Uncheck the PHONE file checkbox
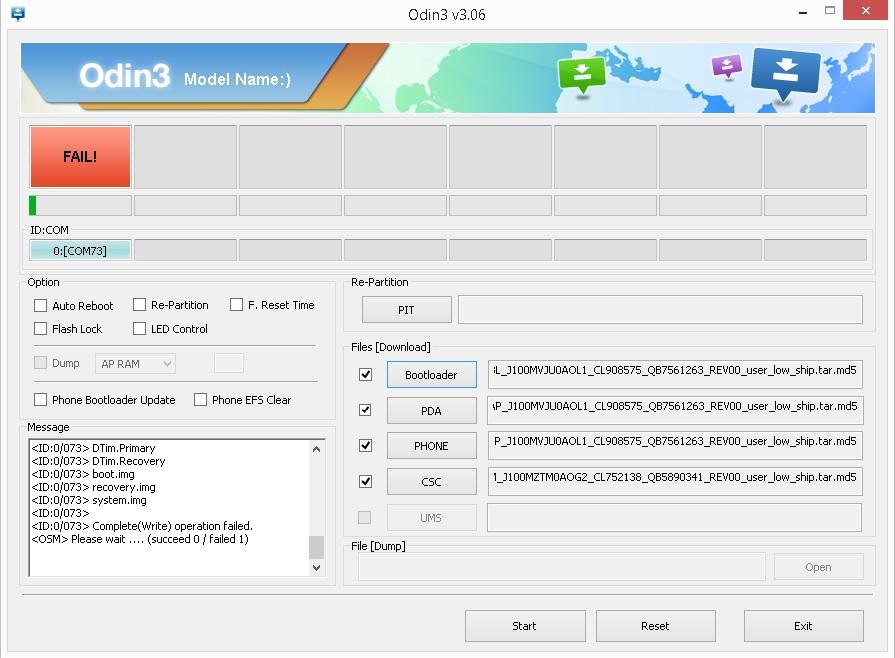Image resolution: width=895 pixels, height=658 pixels. (365, 446)
